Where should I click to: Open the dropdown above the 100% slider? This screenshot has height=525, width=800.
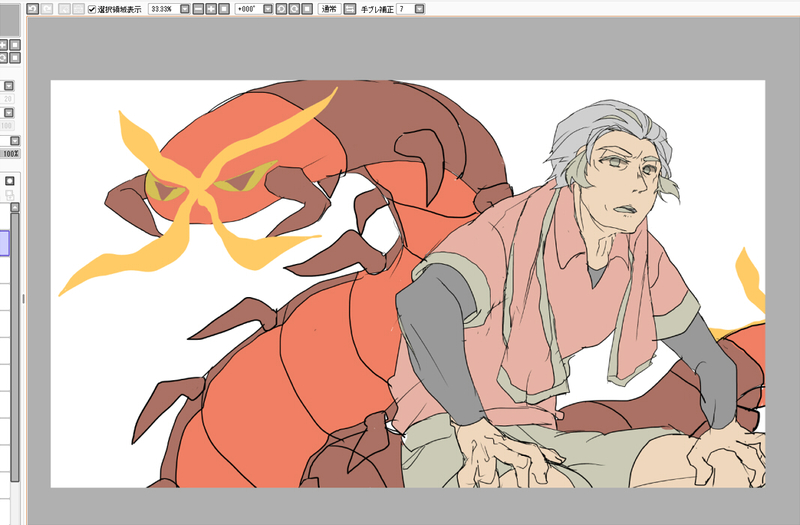(15, 141)
